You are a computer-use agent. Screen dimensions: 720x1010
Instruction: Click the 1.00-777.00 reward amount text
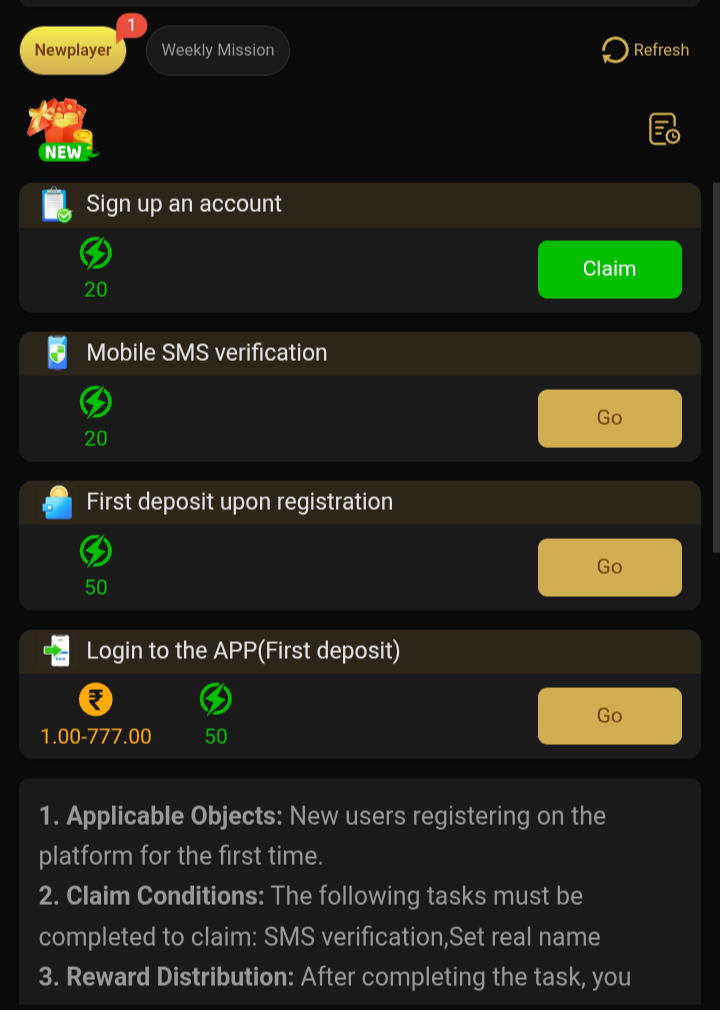(96, 737)
